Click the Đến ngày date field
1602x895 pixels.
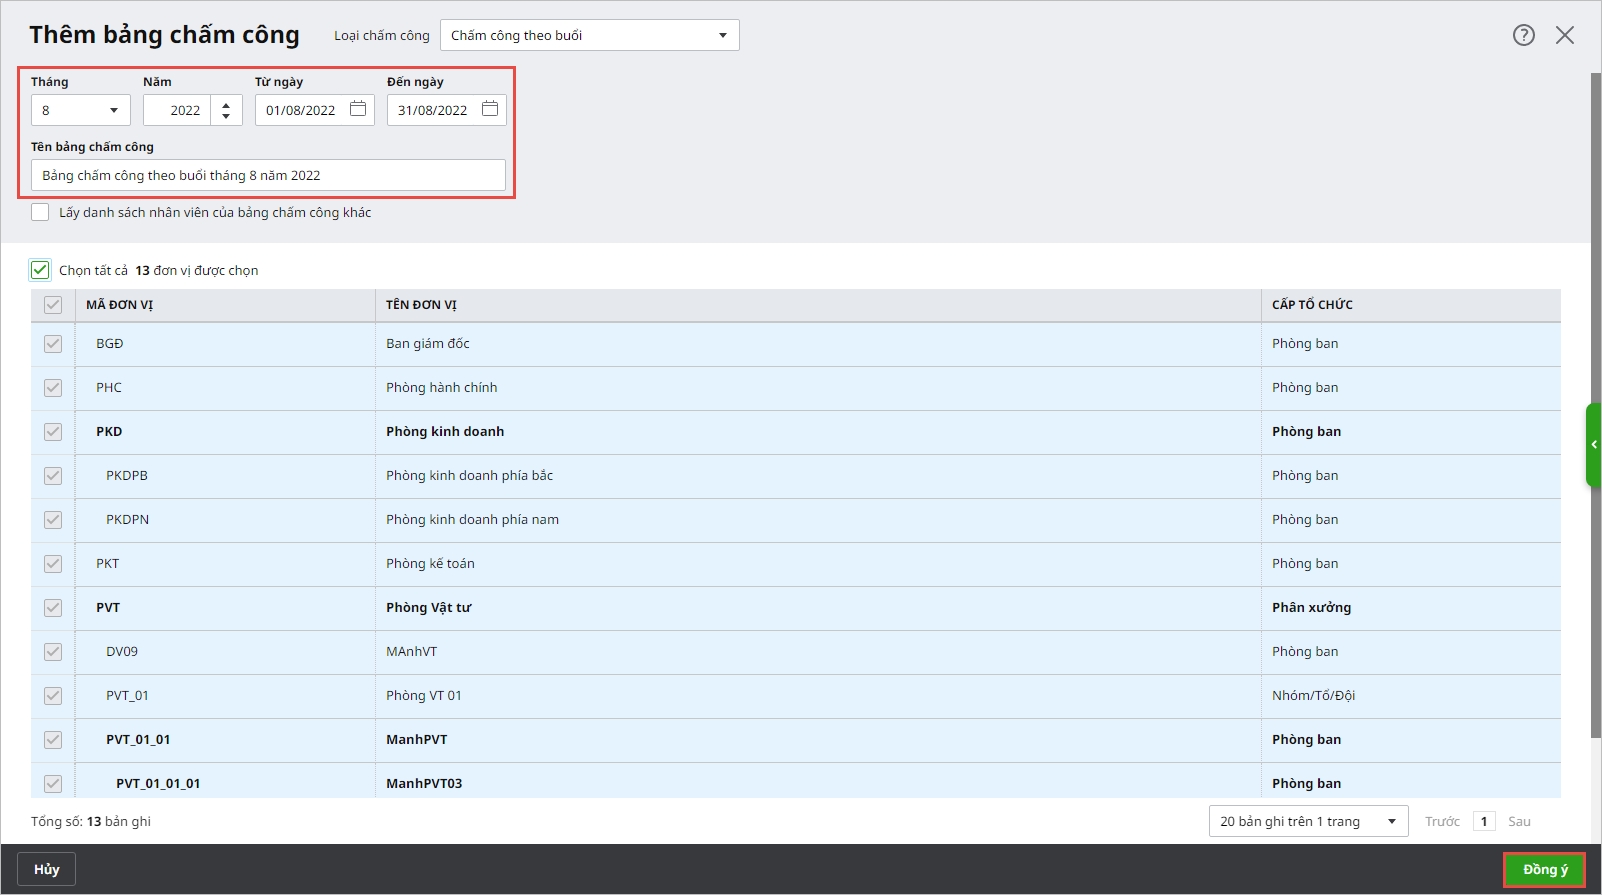click(447, 110)
